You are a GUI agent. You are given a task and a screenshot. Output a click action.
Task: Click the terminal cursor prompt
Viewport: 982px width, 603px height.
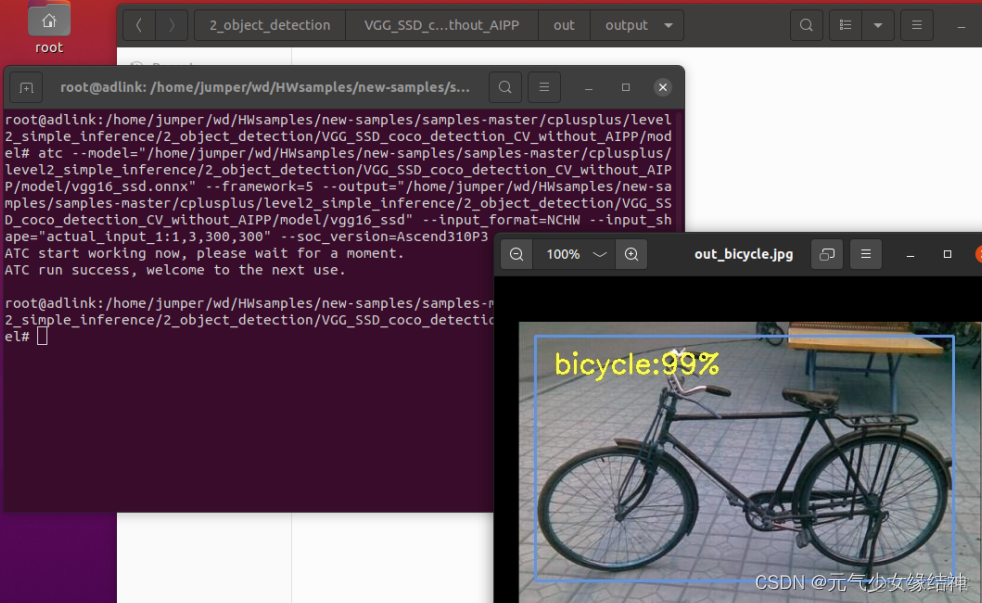click(42, 337)
